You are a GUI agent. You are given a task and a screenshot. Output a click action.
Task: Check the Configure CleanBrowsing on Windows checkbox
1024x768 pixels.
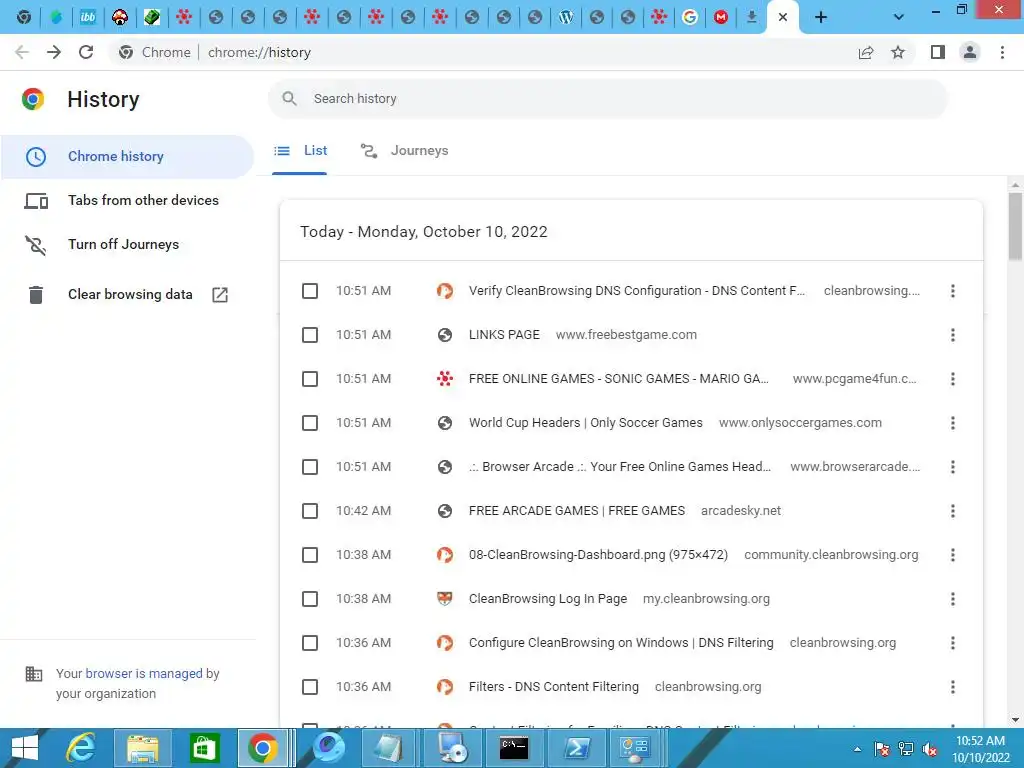pyautogui.click(x=310, y=643)
